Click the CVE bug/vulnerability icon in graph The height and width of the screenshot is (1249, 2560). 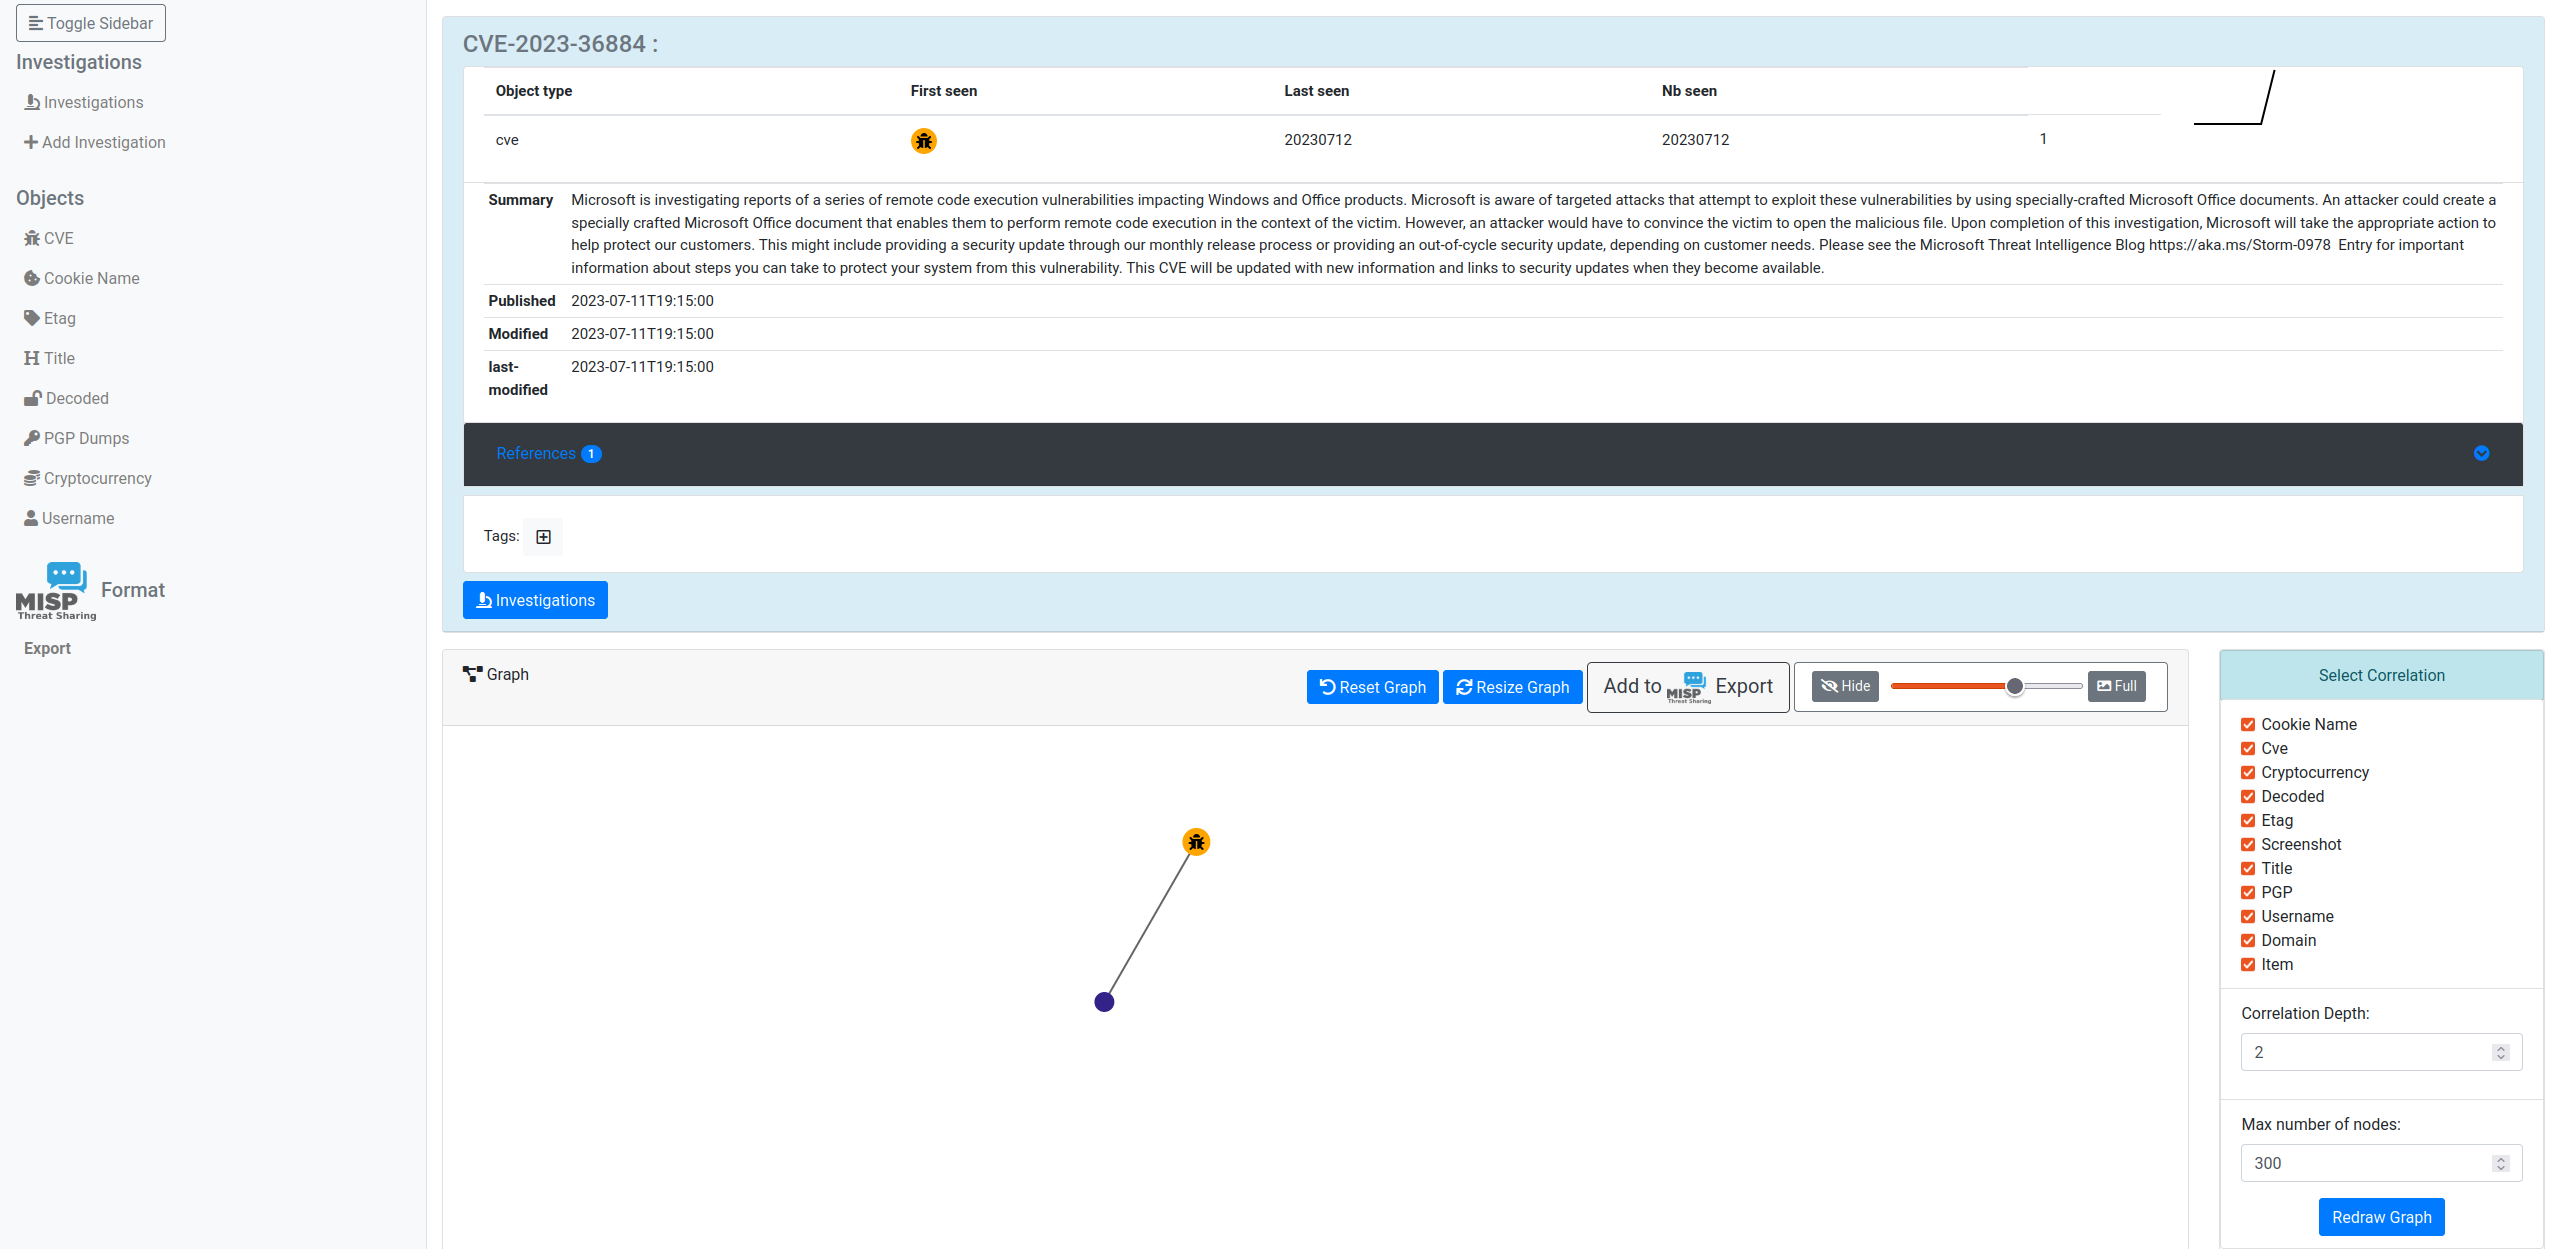[1195, 842]
